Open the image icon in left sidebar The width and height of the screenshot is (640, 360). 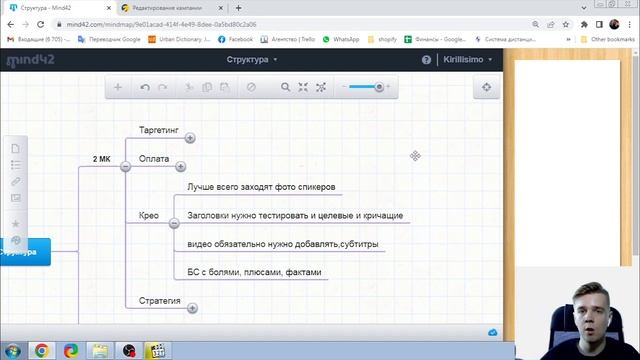tap(16, 198)
